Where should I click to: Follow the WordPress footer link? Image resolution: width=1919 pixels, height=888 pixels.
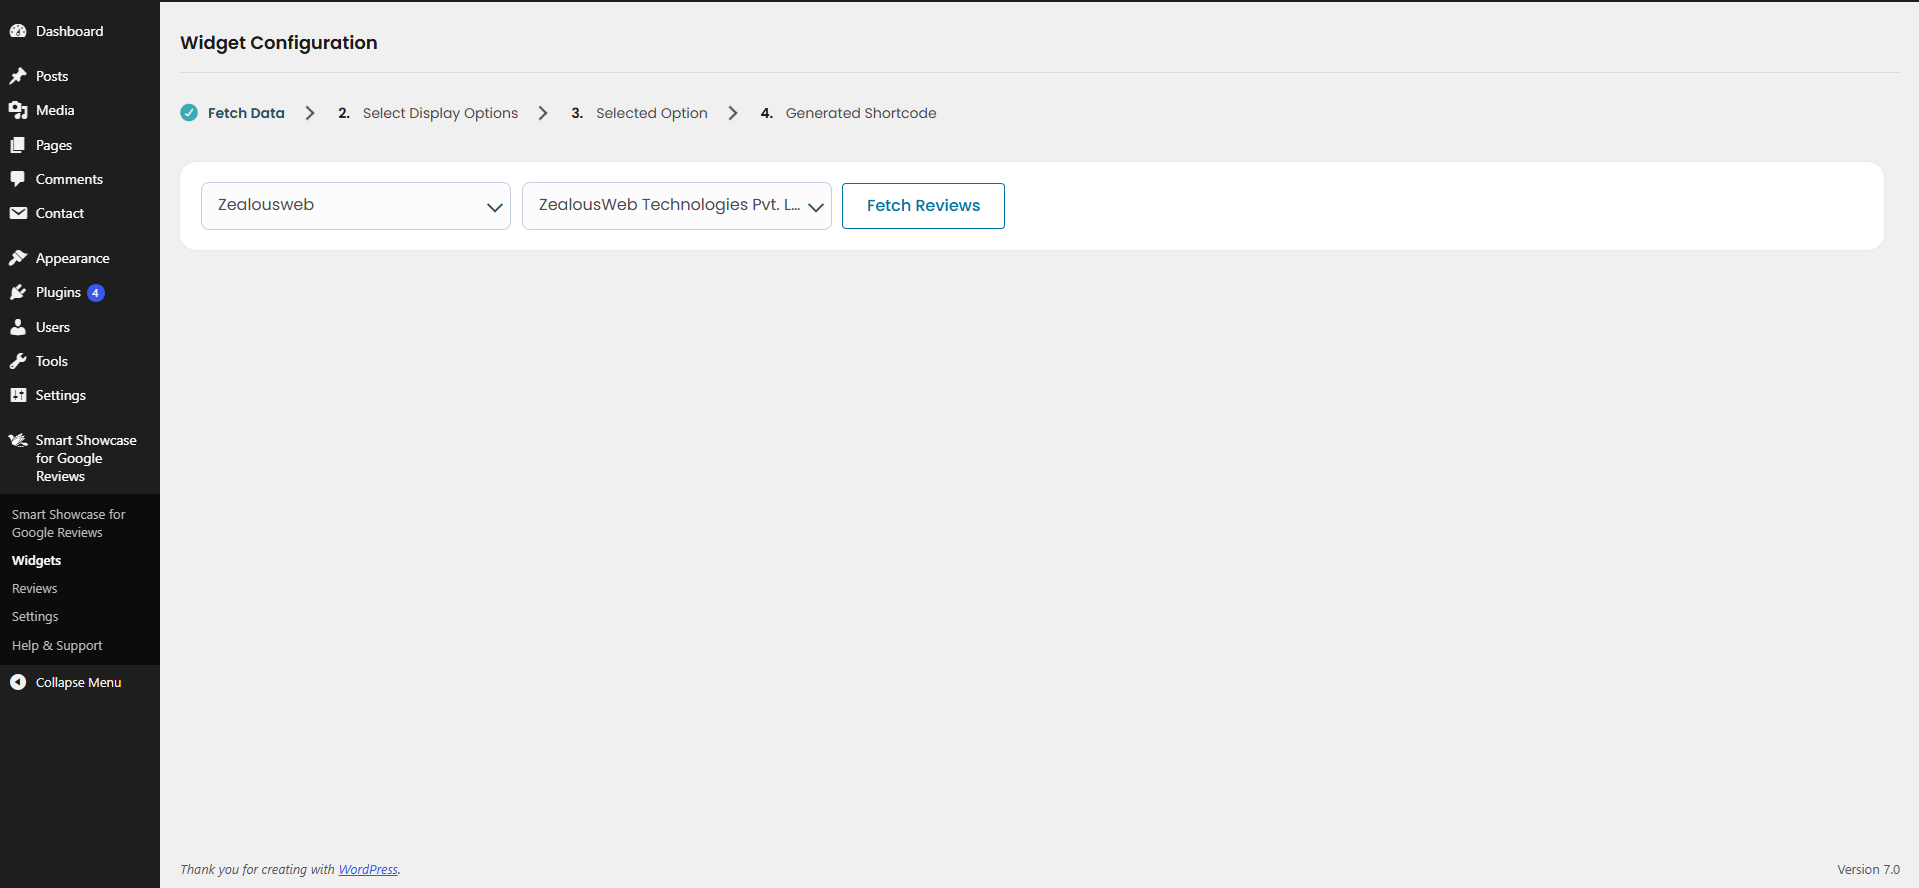pos(368,869)
